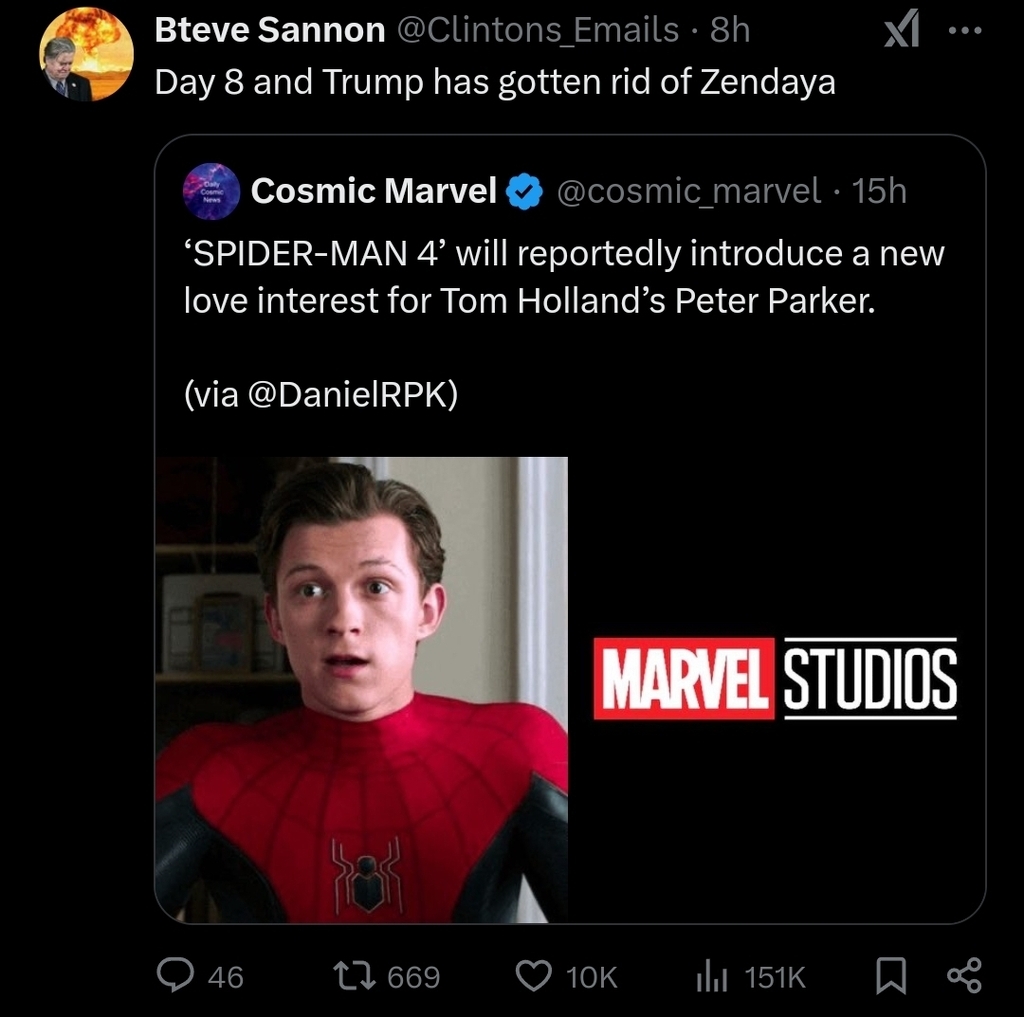Click Cosmic Marvel blue verified badge
The image size is (1024, 1017).
(x=524, y=190)
